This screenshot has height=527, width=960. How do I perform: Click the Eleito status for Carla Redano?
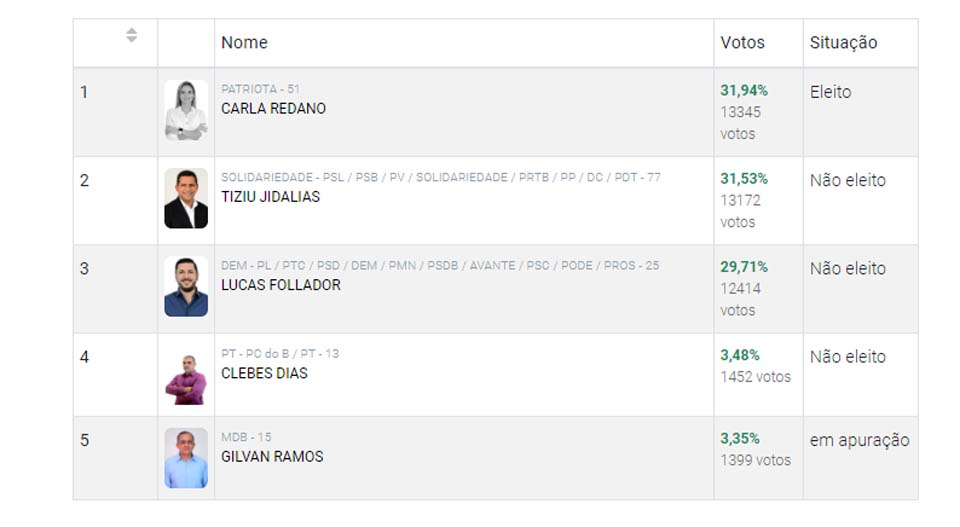(x=830, y=92)
